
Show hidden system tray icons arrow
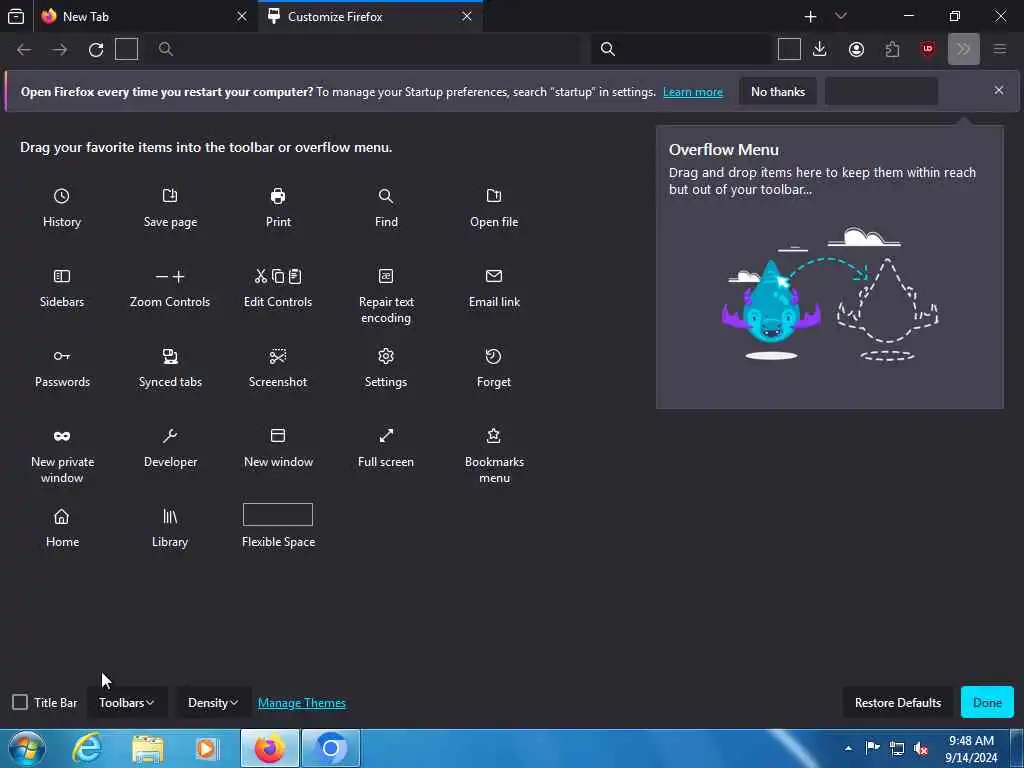click(x=848, y=748)
